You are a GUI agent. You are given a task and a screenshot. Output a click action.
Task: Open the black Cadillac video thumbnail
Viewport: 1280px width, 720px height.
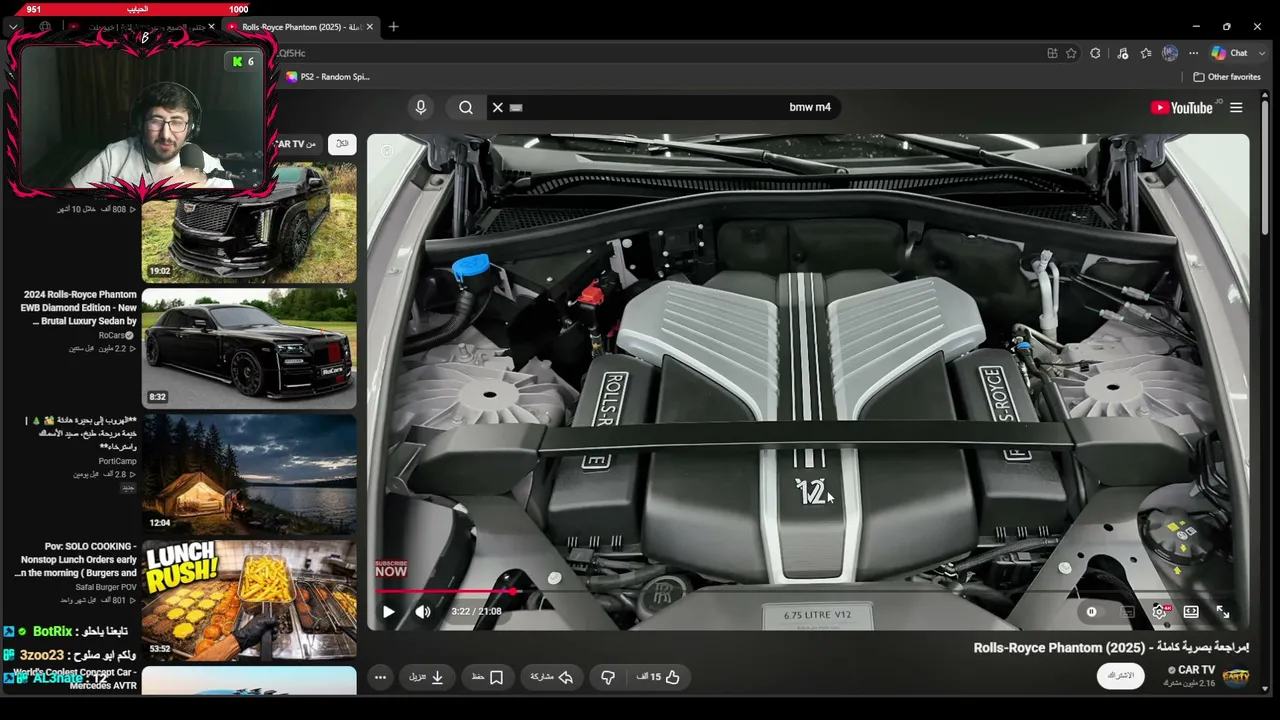(249, 223)
